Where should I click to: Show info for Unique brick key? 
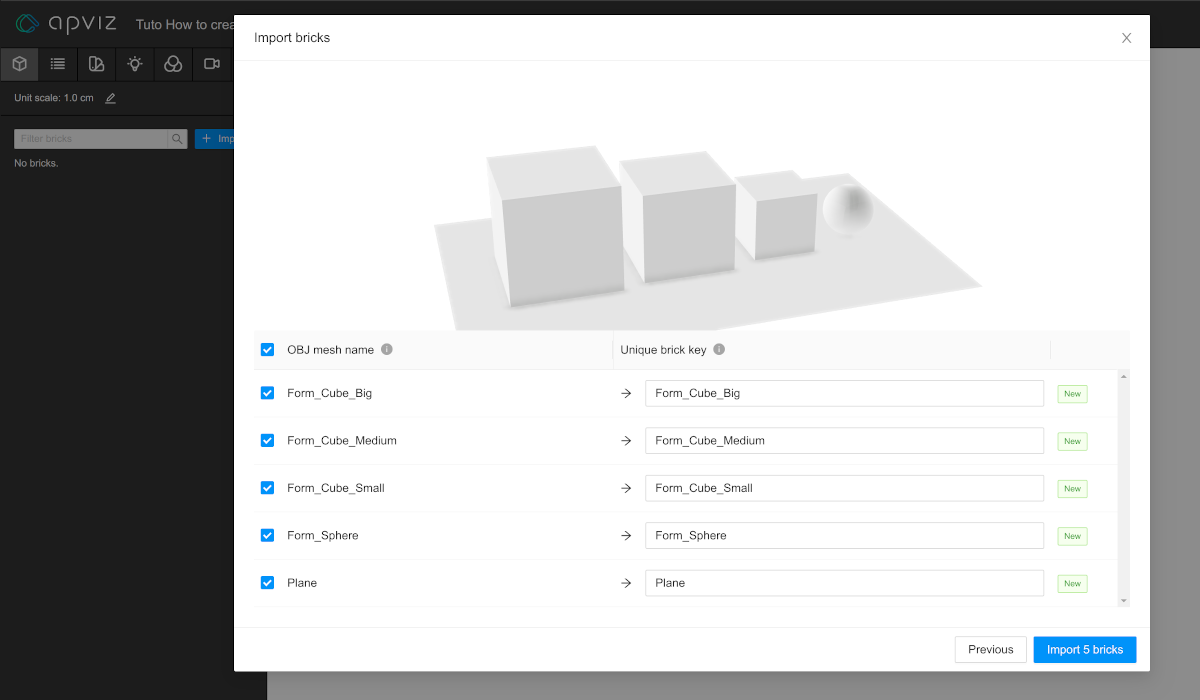(x=719, y=350)
